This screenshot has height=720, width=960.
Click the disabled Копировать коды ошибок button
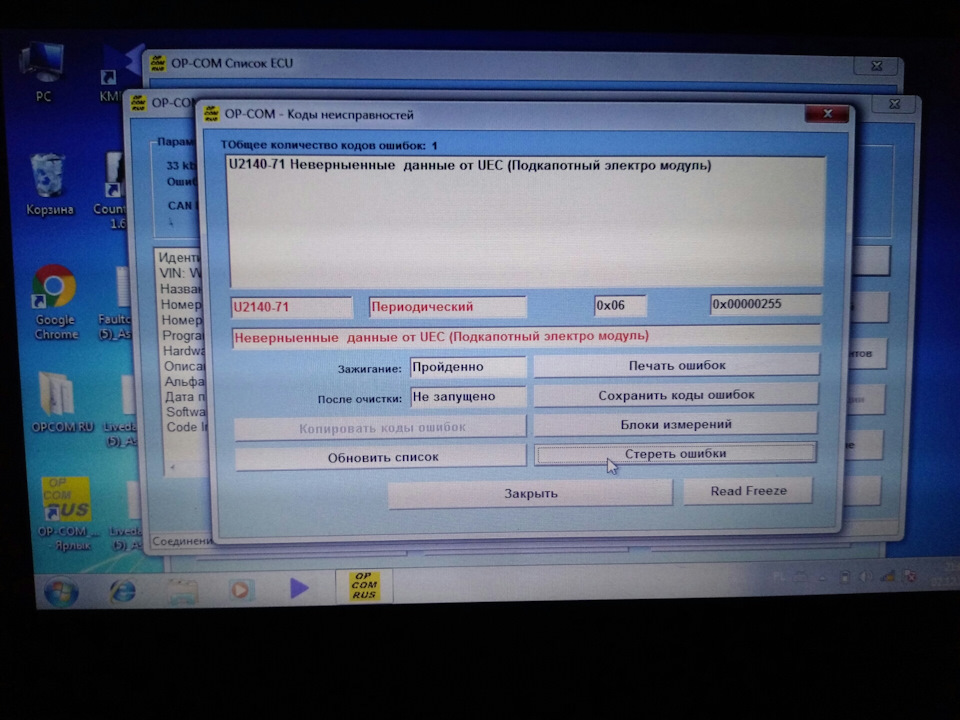pos(380,427)
